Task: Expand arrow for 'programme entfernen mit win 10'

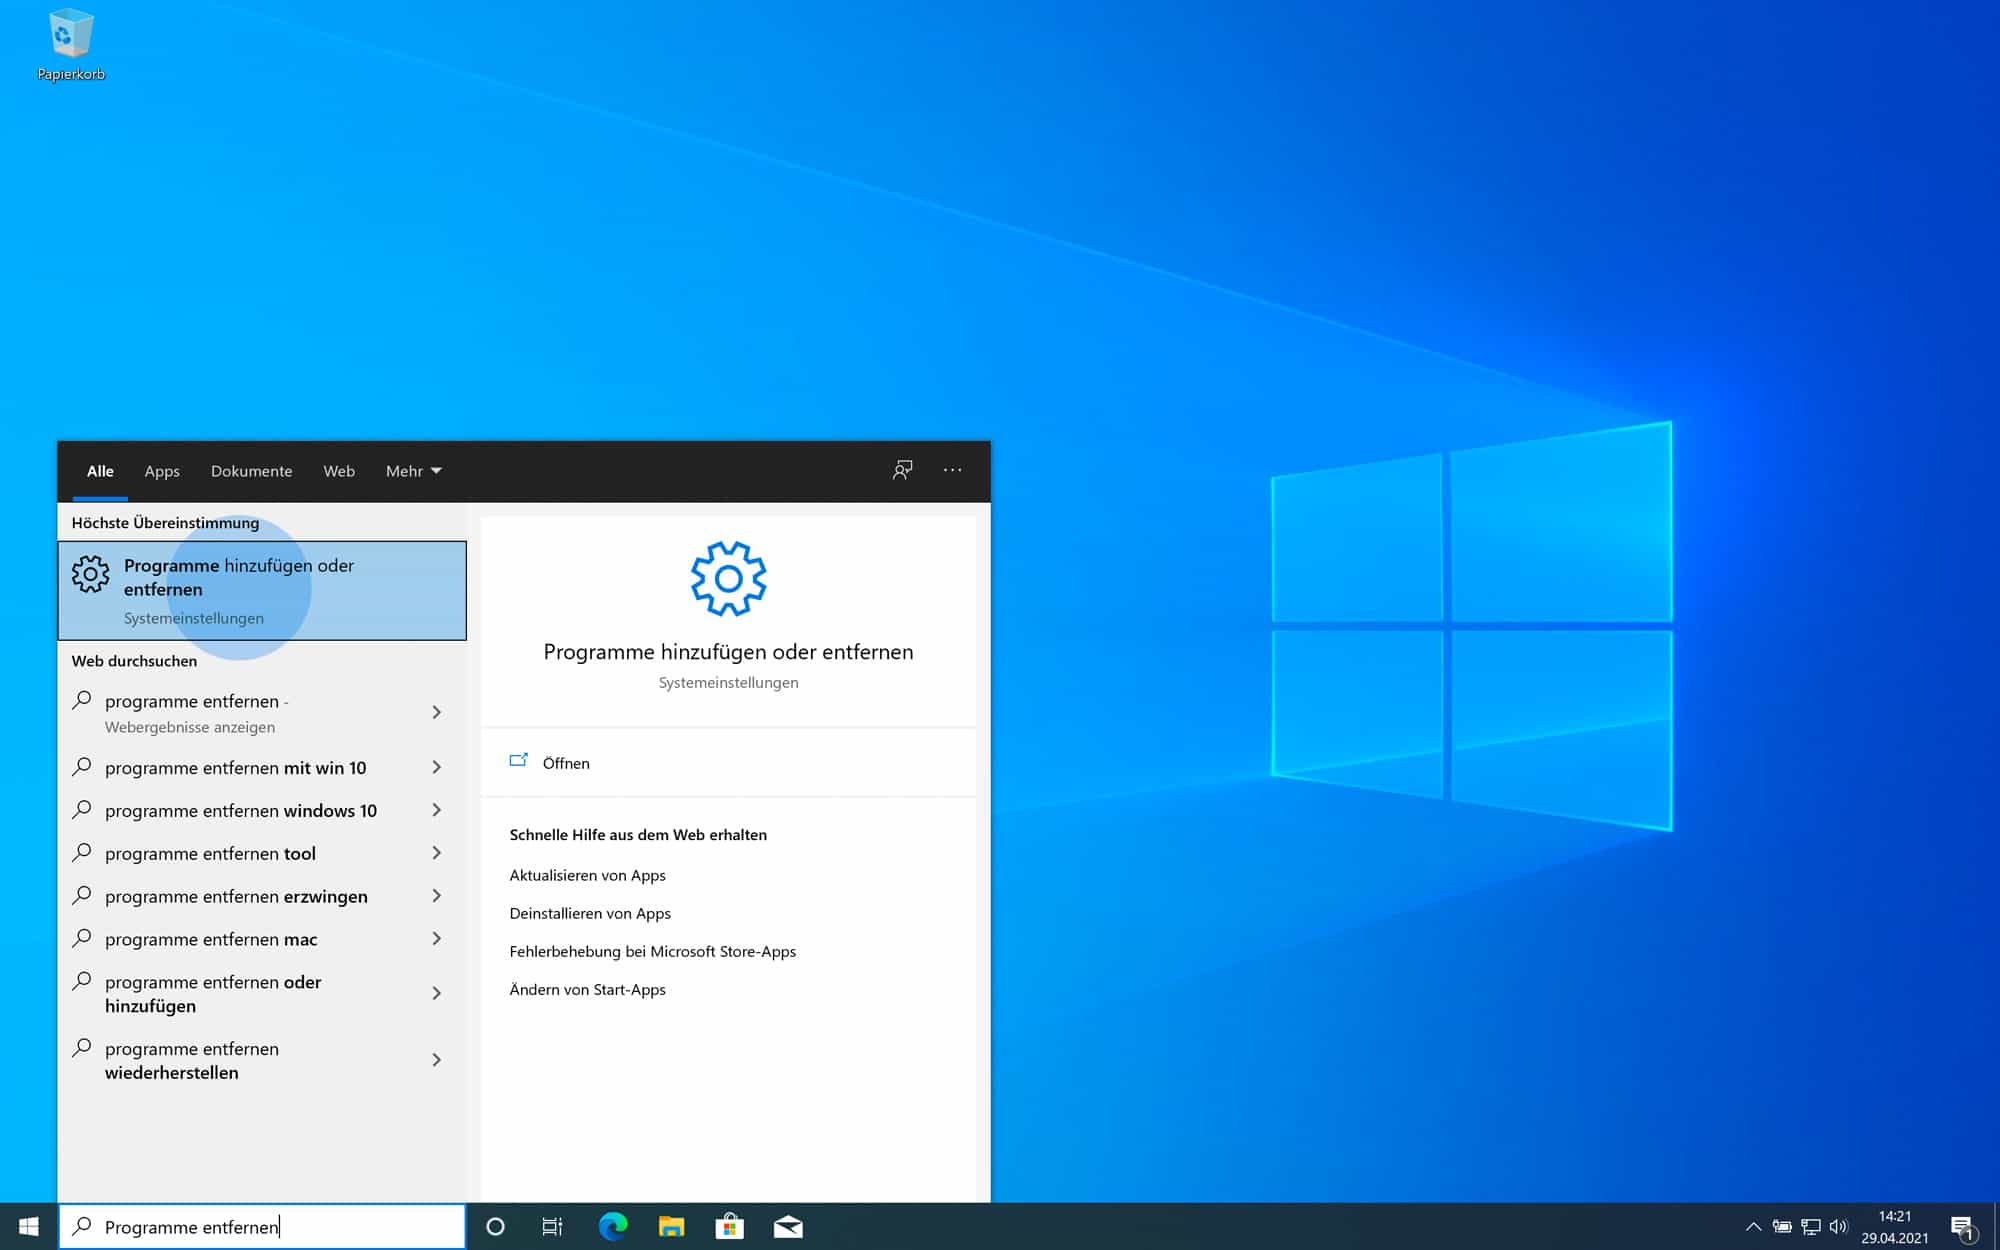Action: click(436, 767)
